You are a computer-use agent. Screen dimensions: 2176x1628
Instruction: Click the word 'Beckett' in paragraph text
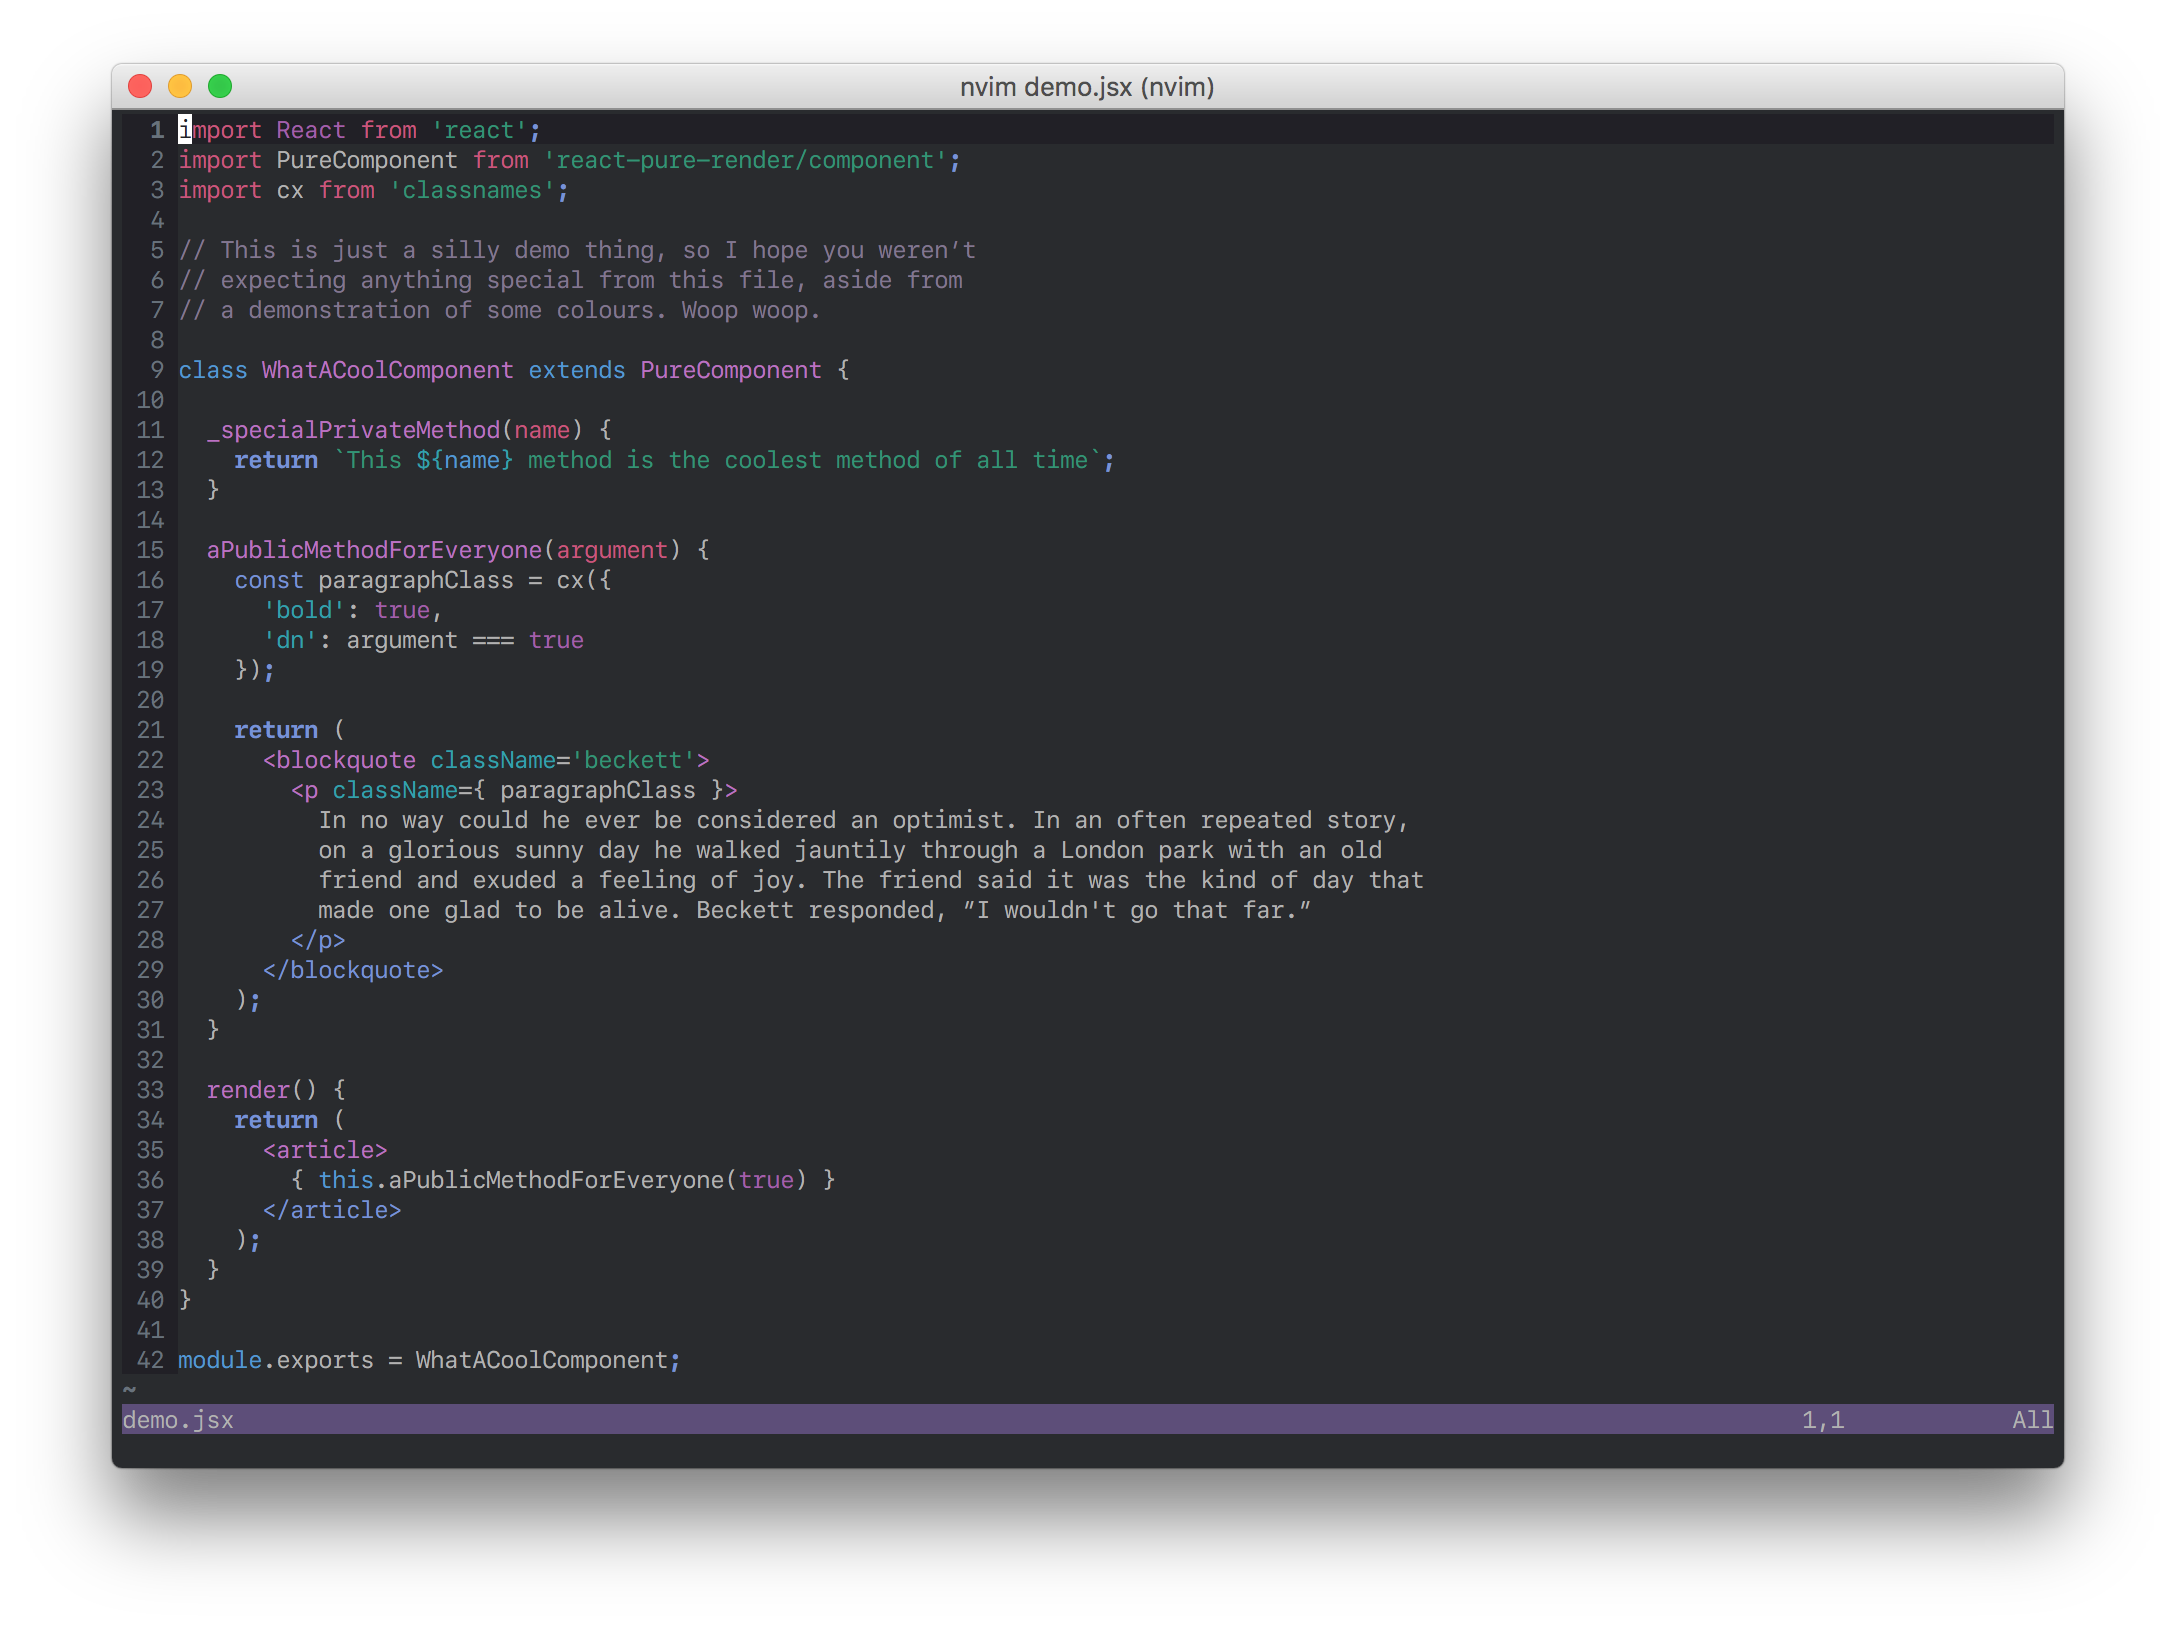coord(744,910)
